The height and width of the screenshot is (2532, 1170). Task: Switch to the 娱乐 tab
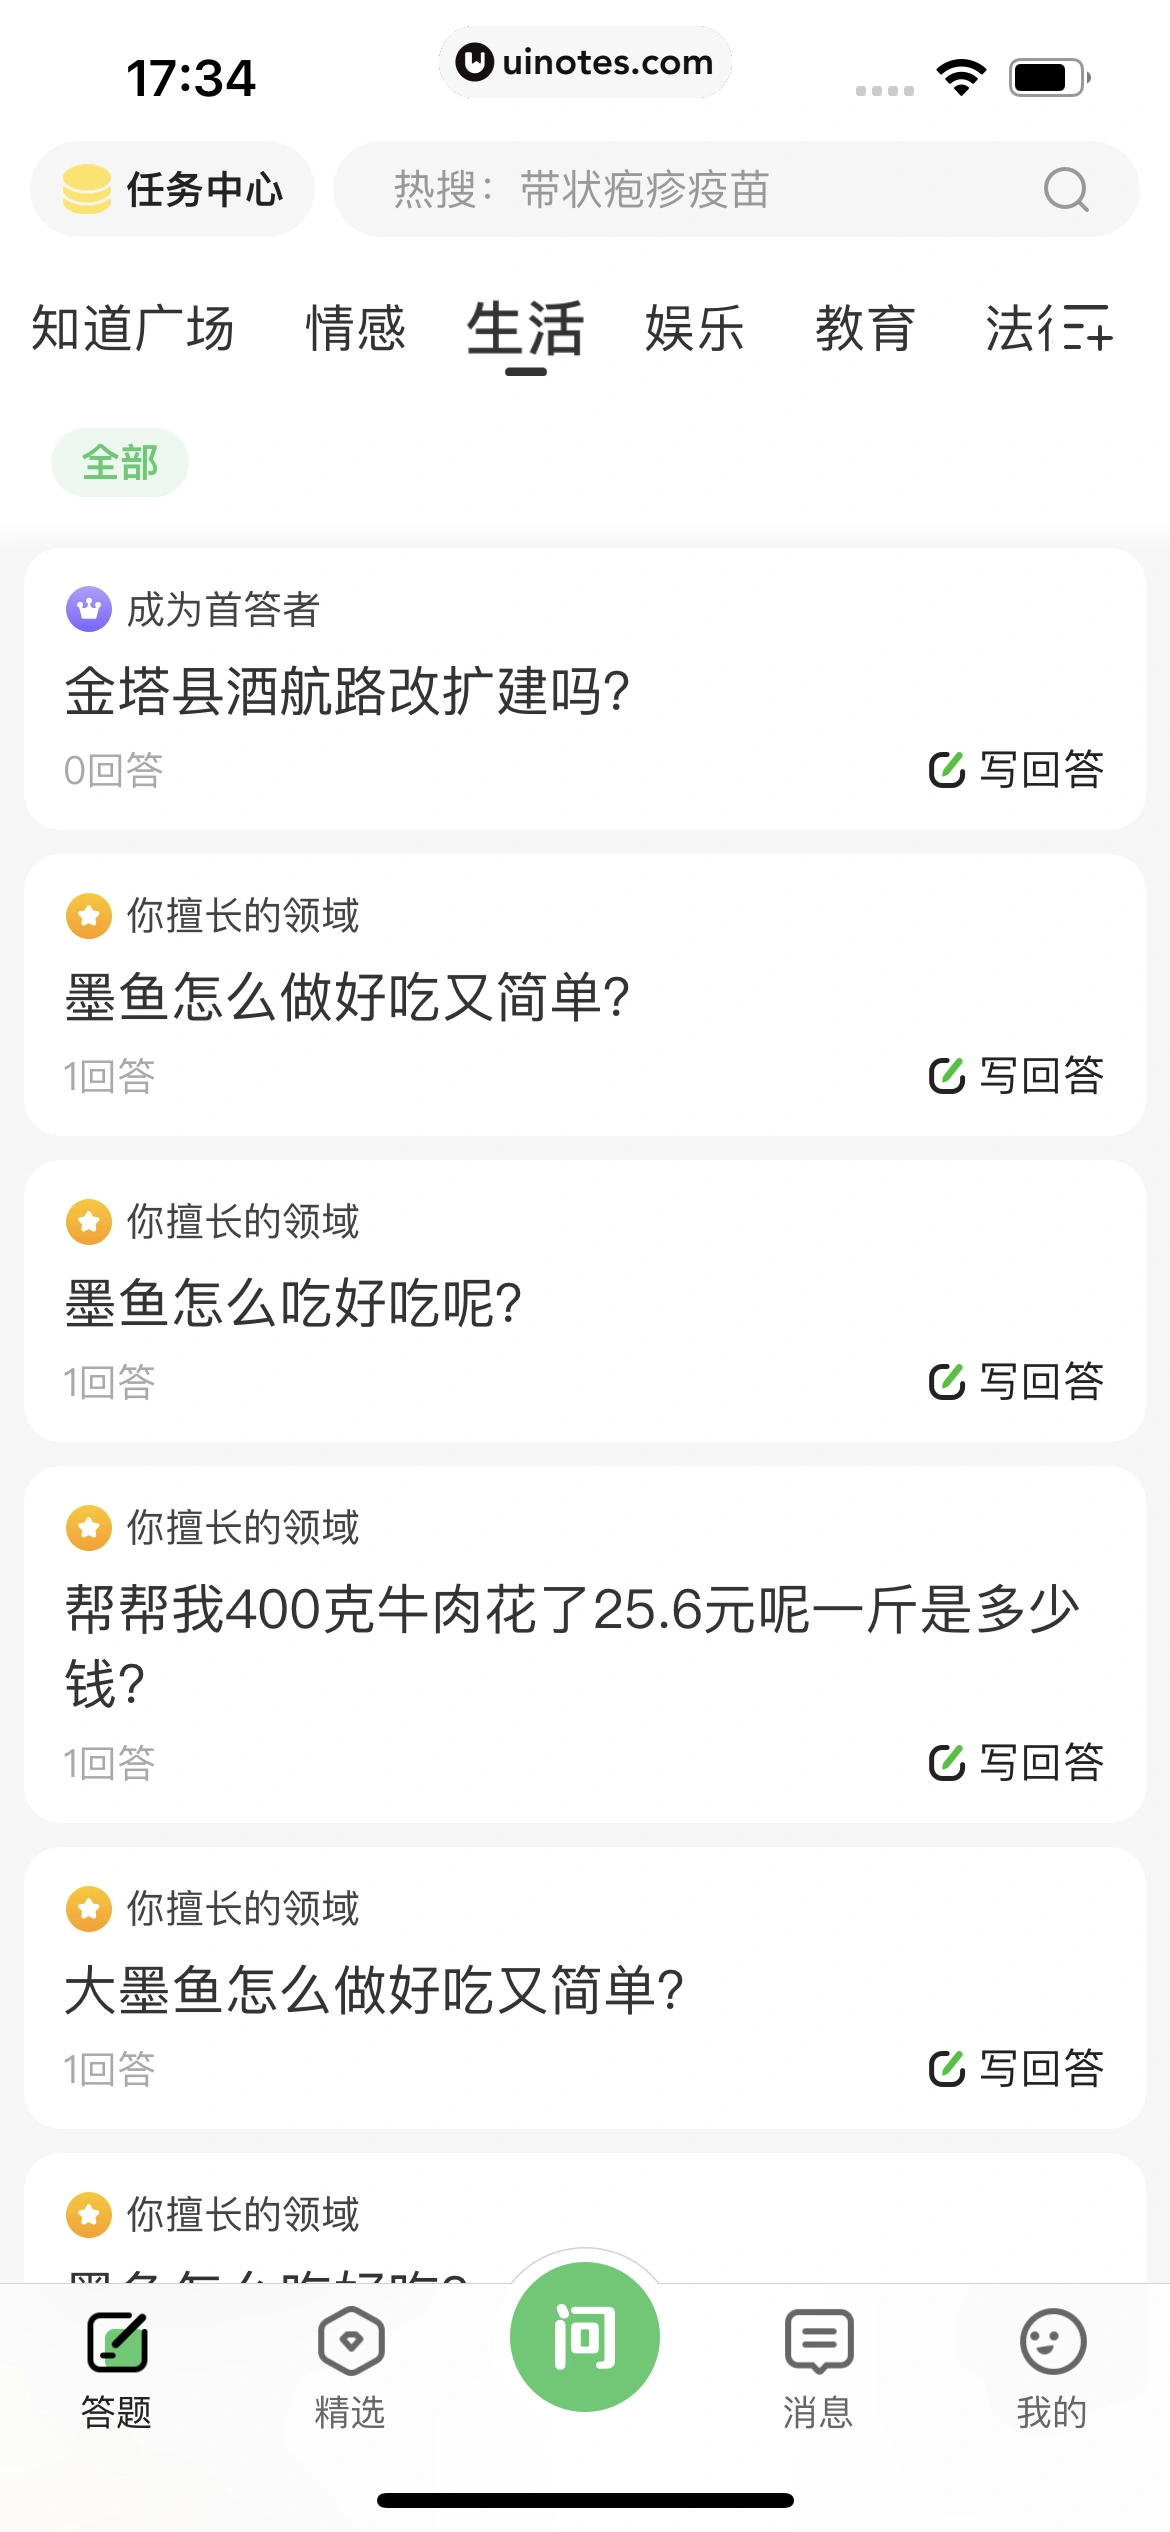[x=695, y=329]
